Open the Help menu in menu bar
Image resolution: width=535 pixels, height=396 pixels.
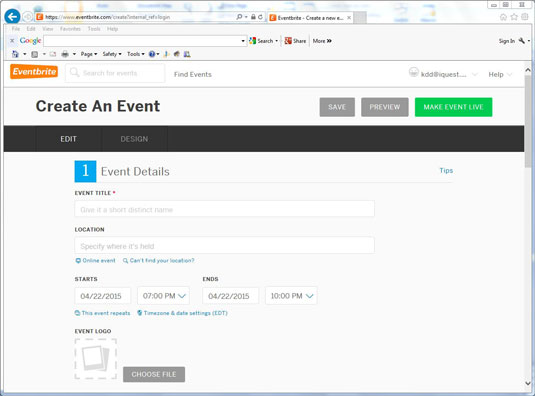click(112, 29)
